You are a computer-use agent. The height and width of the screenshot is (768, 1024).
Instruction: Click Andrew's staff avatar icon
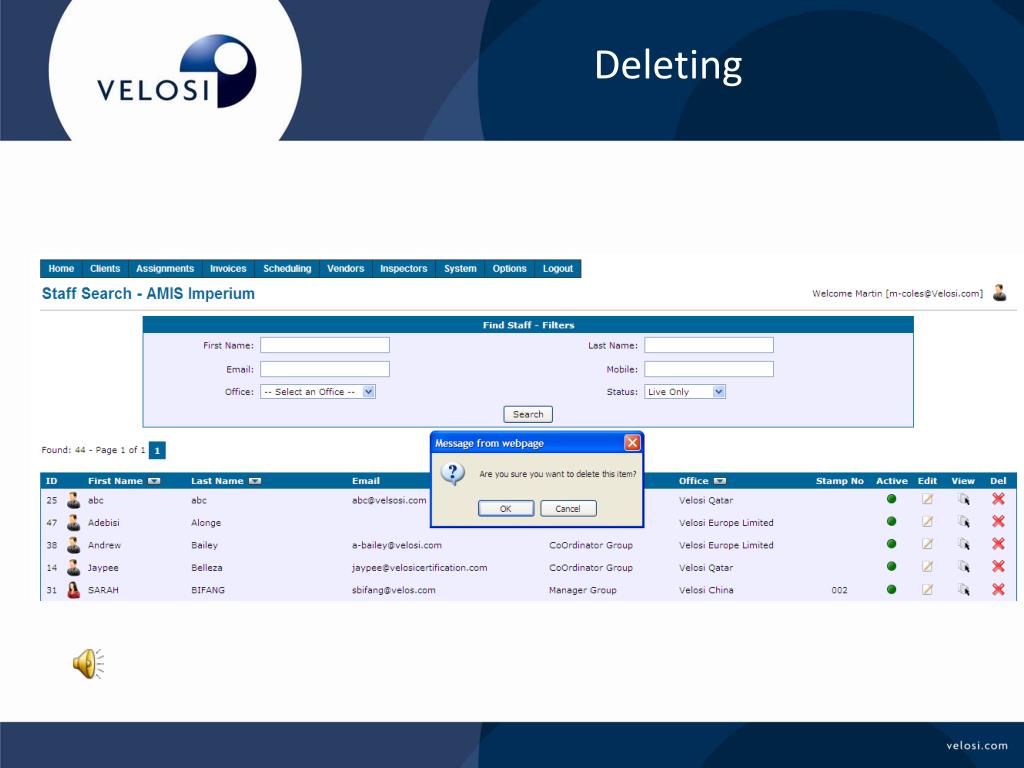coord(73,545)
